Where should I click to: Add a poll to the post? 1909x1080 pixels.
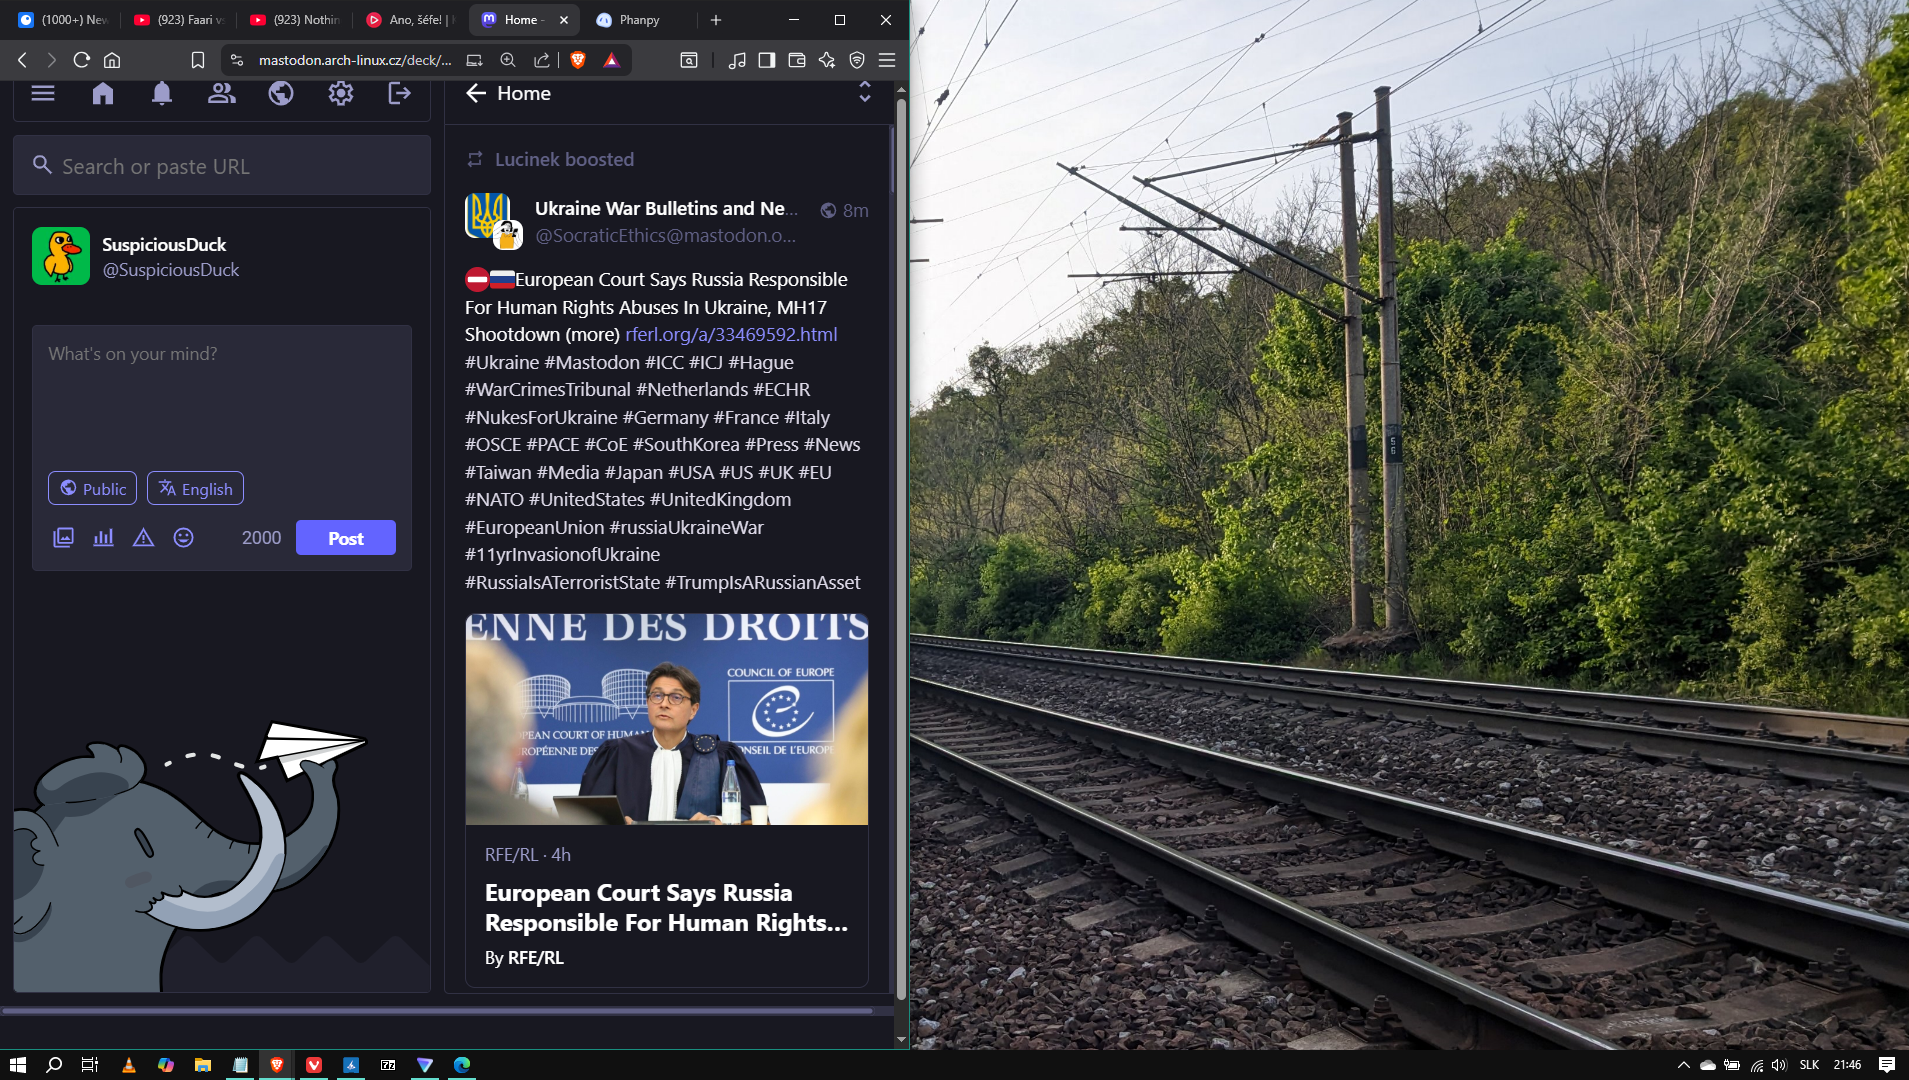coord(103,538)
